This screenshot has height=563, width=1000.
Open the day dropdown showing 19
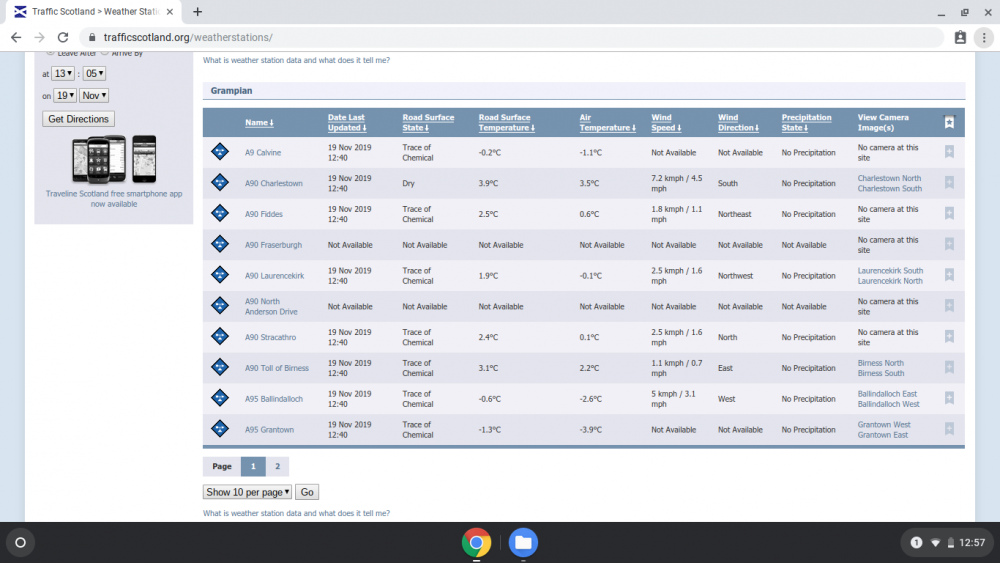click(x=64, y=95)
